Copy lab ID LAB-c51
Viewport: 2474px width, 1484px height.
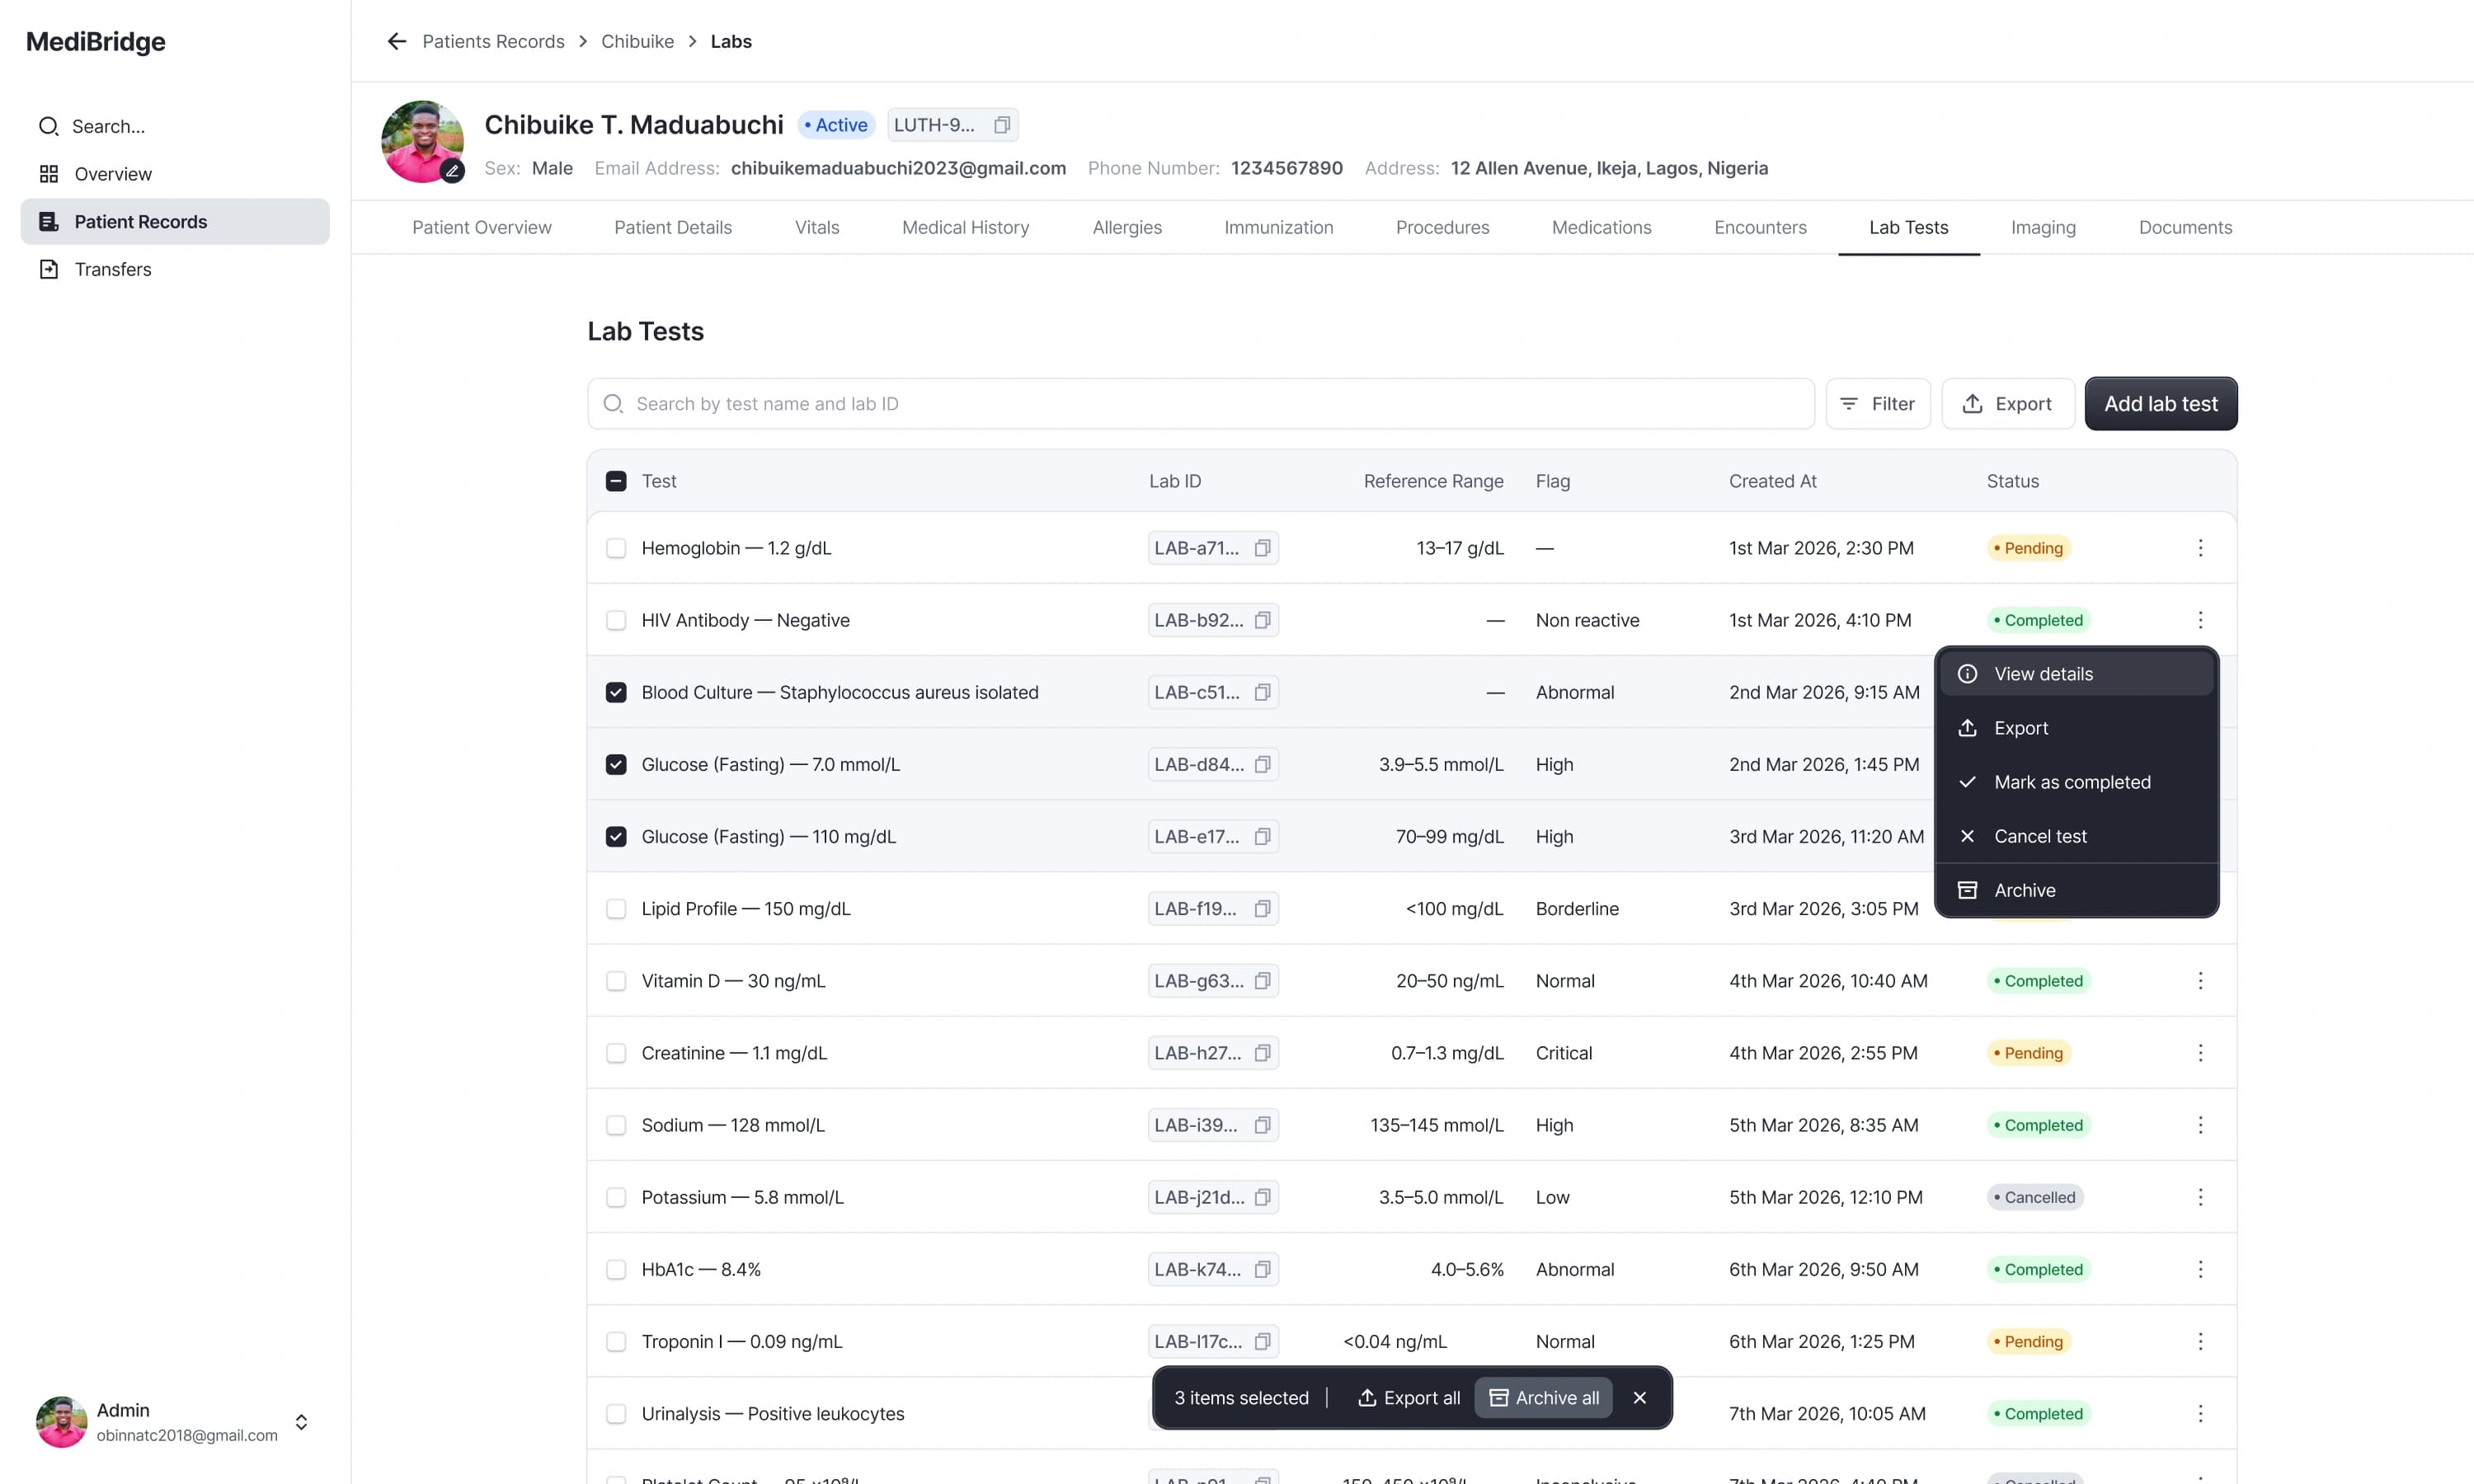pyautogui.click(x=1262, y=692)
